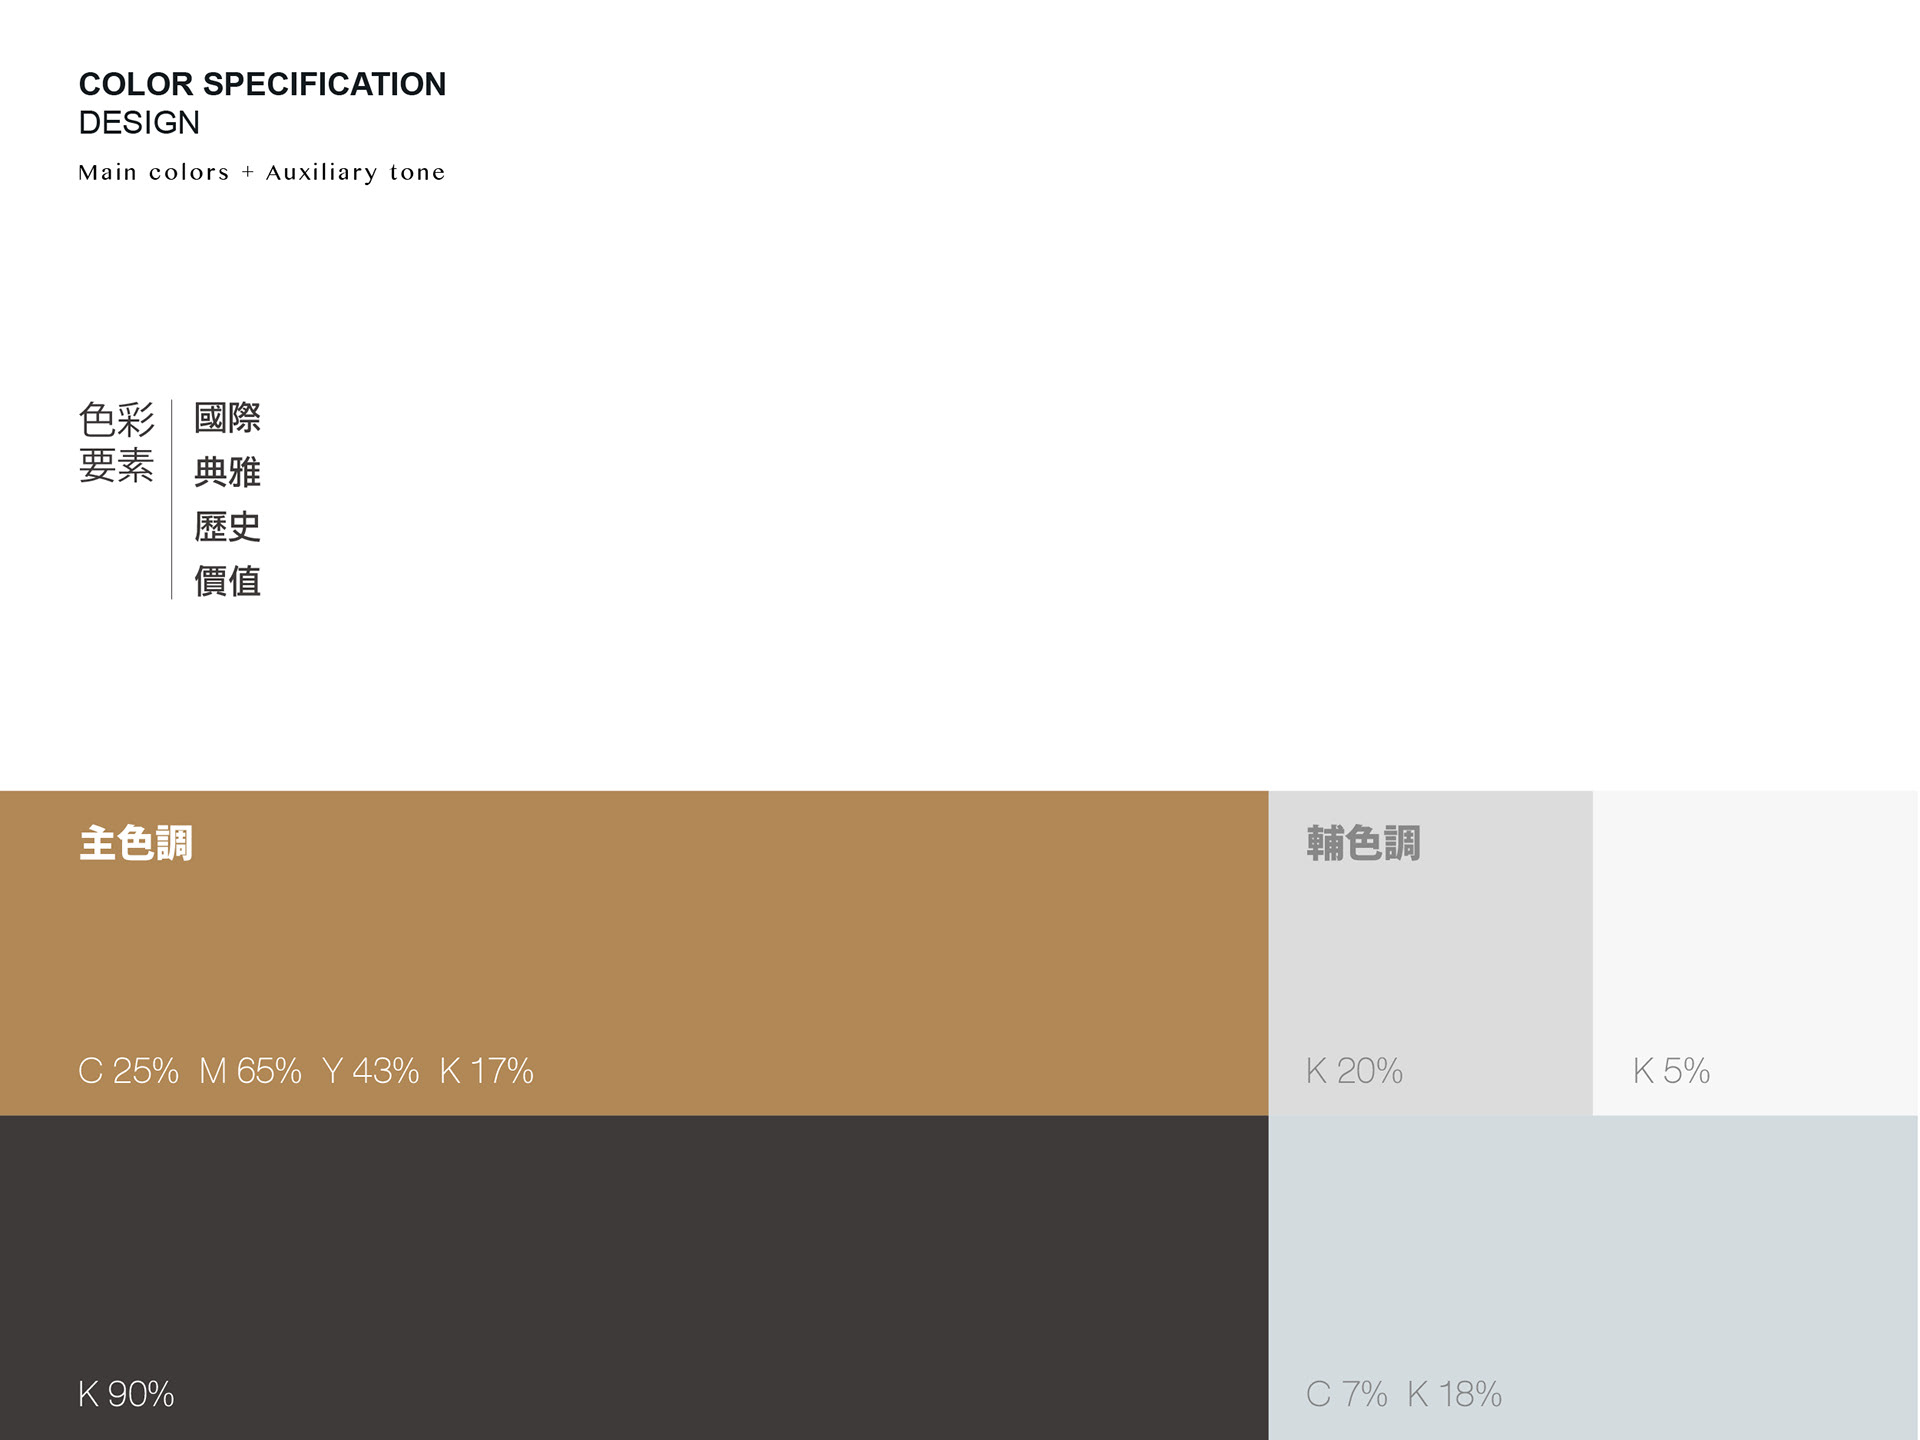Click the 主色調 title

click(136, 843)
